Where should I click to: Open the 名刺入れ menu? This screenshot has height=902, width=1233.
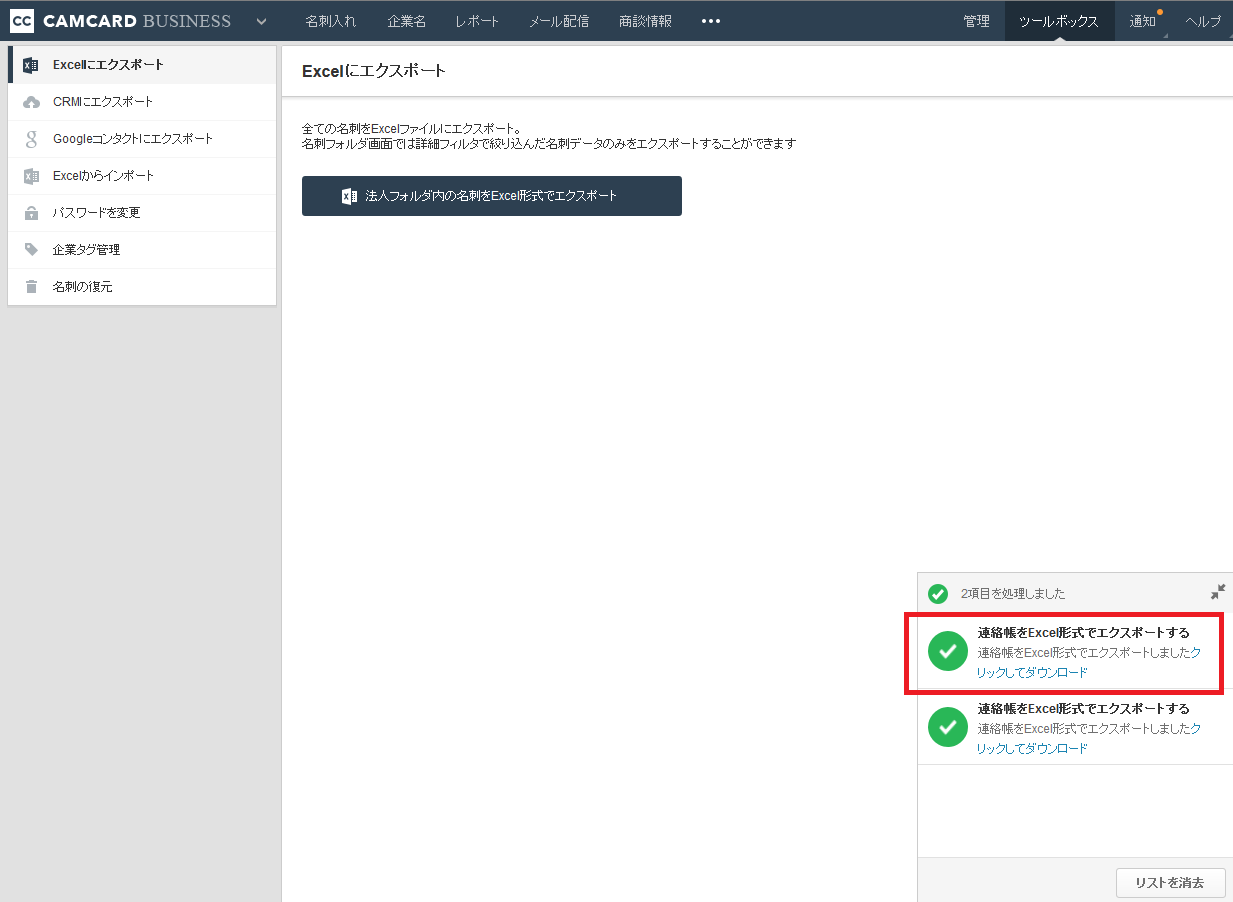click(330, 21)
